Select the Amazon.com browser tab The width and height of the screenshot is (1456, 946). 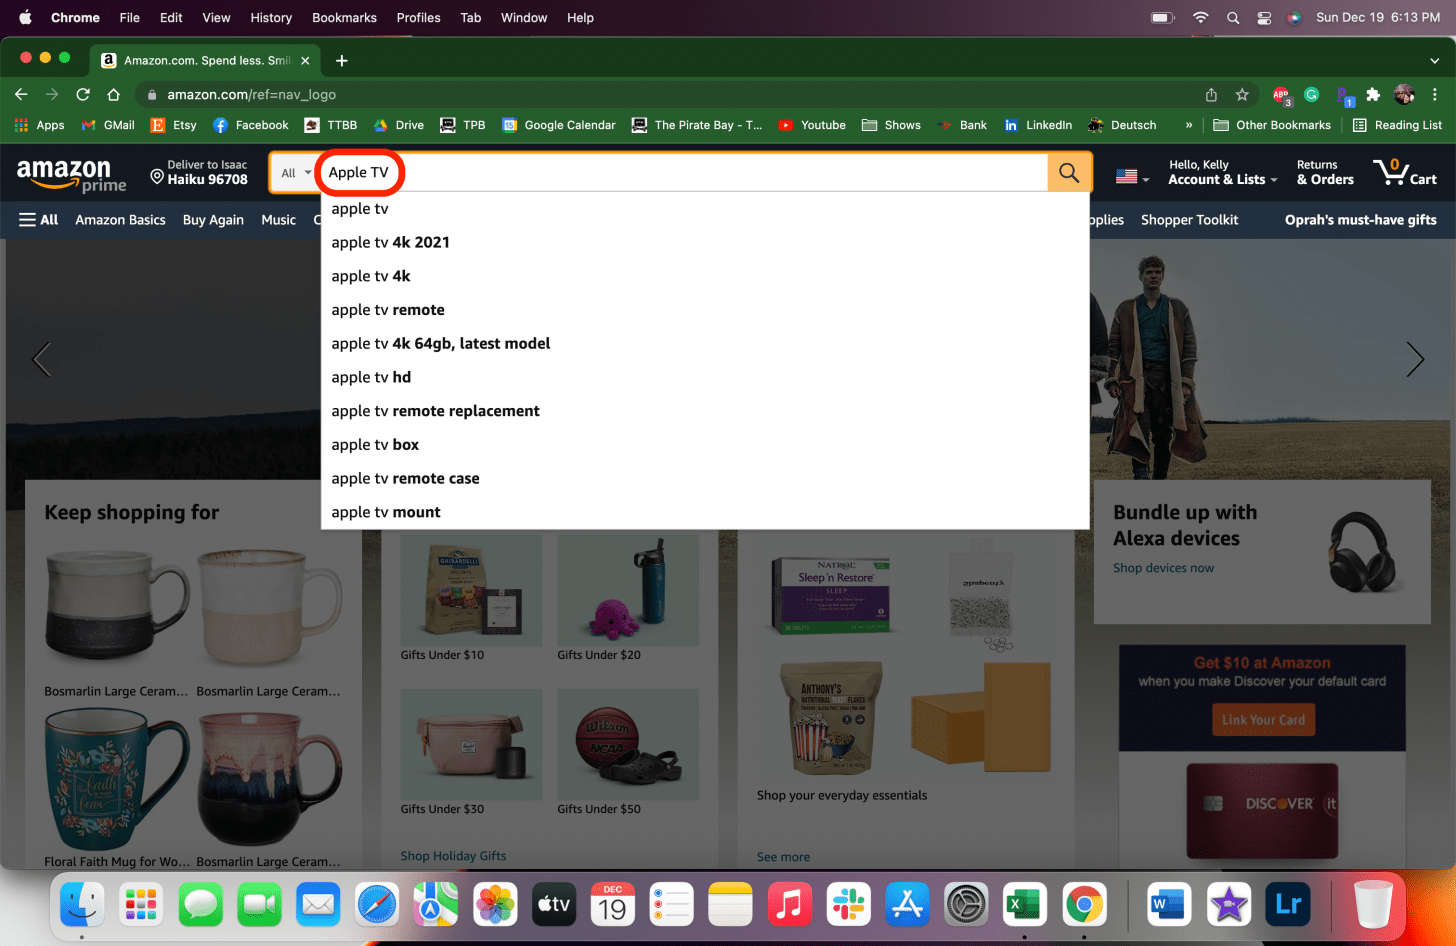pos(206,61)
